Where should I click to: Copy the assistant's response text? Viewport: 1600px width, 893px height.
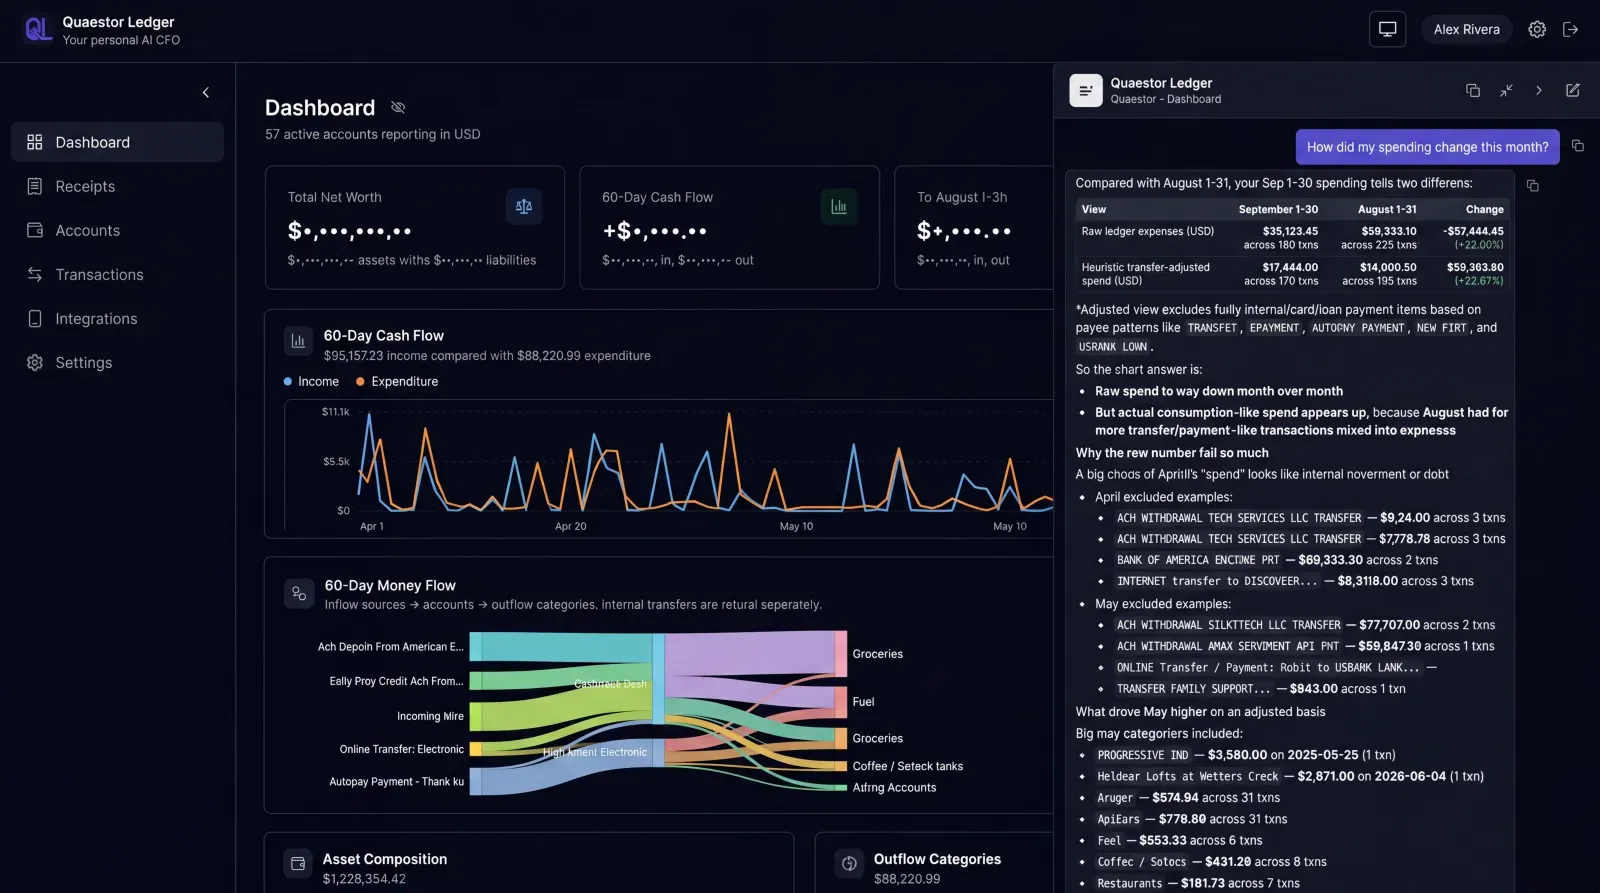point(1532,186)
